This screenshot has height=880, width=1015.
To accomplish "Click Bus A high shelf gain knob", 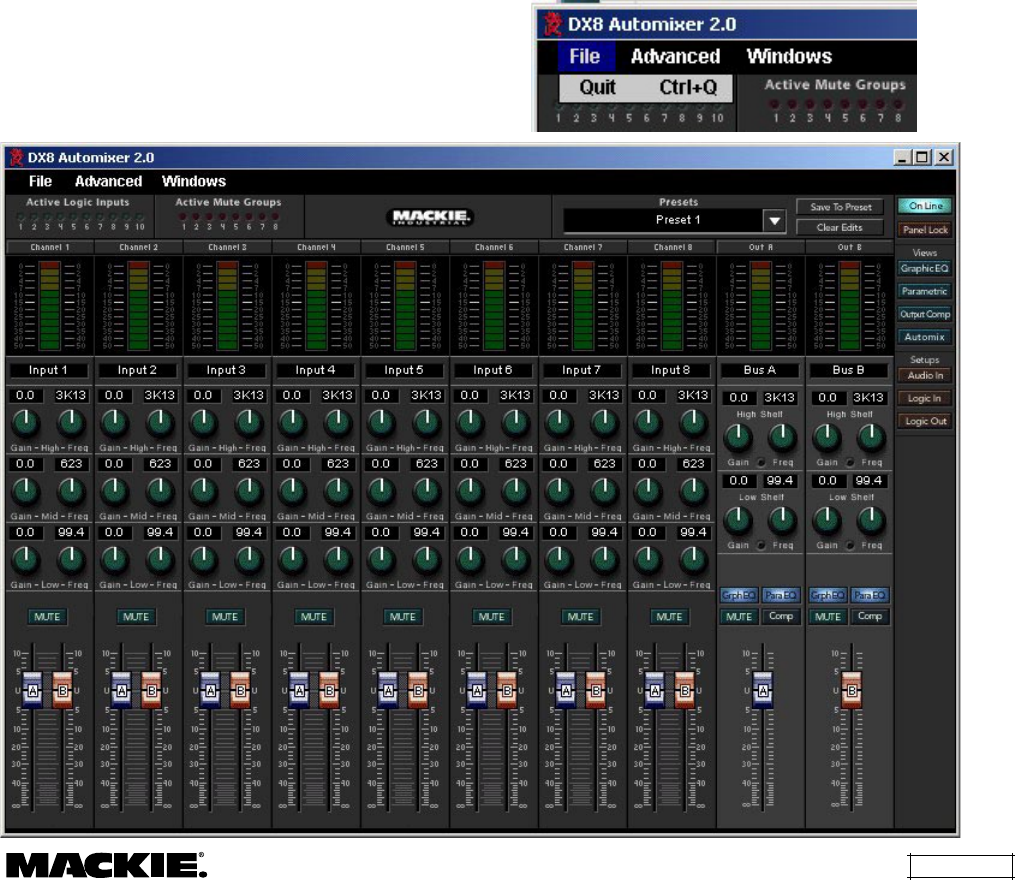I will pyautogui.click(x=738, y=438).
